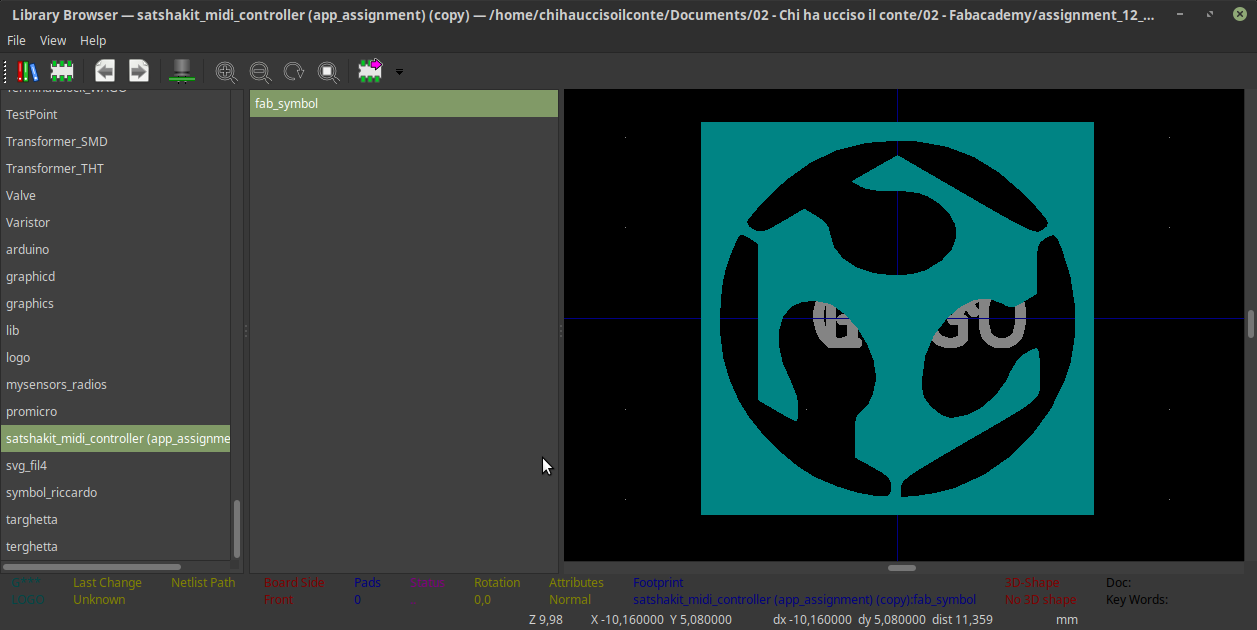
Task: Open the Help menu
Action: [x=93, y=40]
